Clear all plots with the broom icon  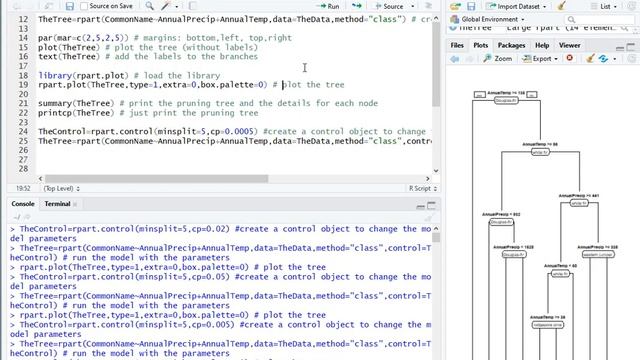coord(590,59)
